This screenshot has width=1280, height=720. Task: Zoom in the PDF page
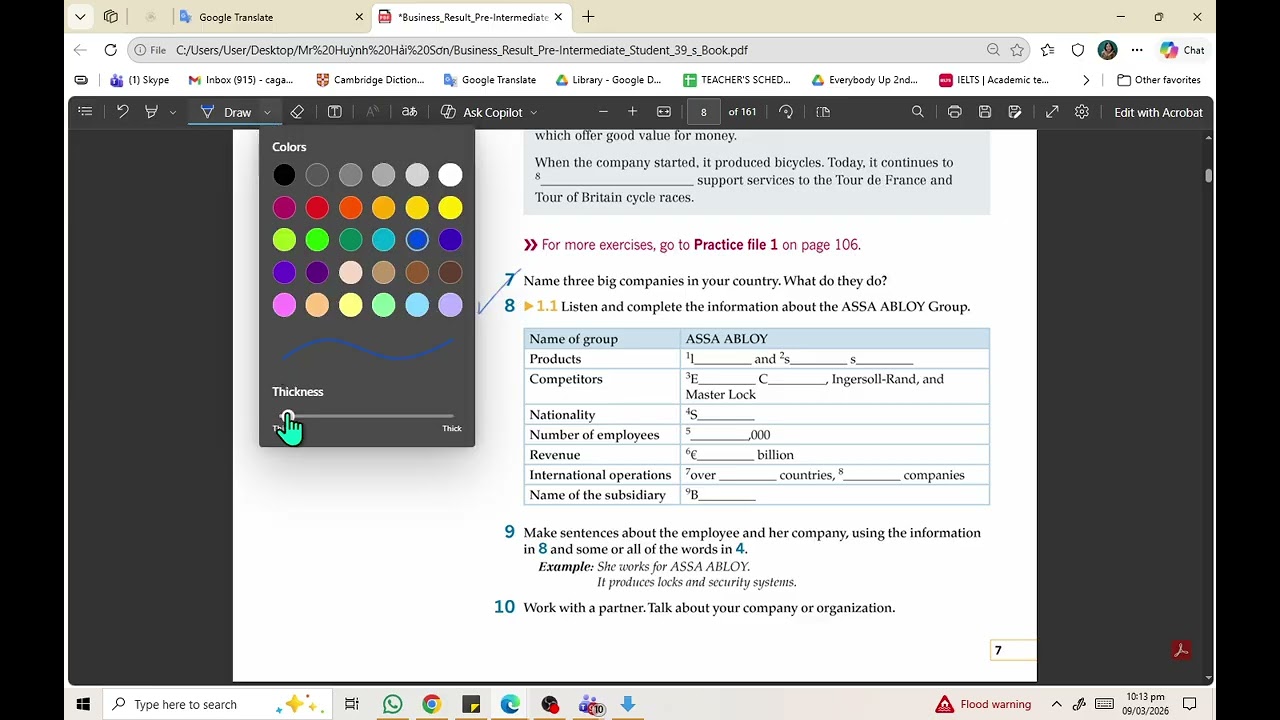point(632,112)
